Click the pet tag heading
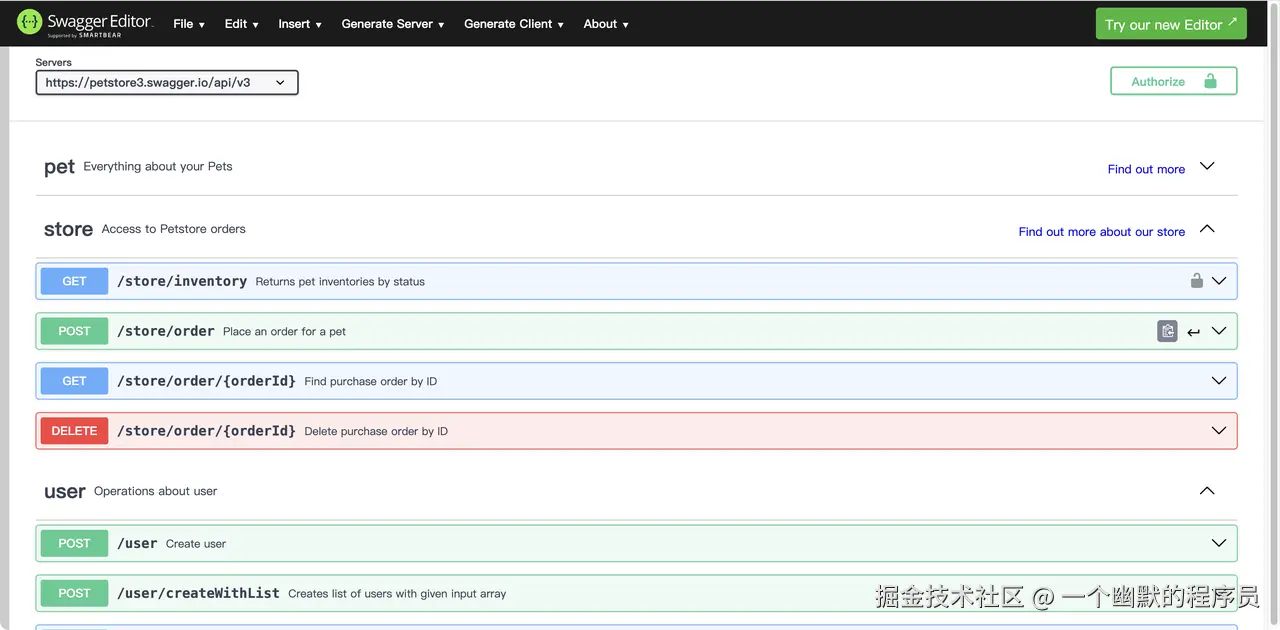The width and height of the screenshot is (1280, 630). (x=59, y=167)
